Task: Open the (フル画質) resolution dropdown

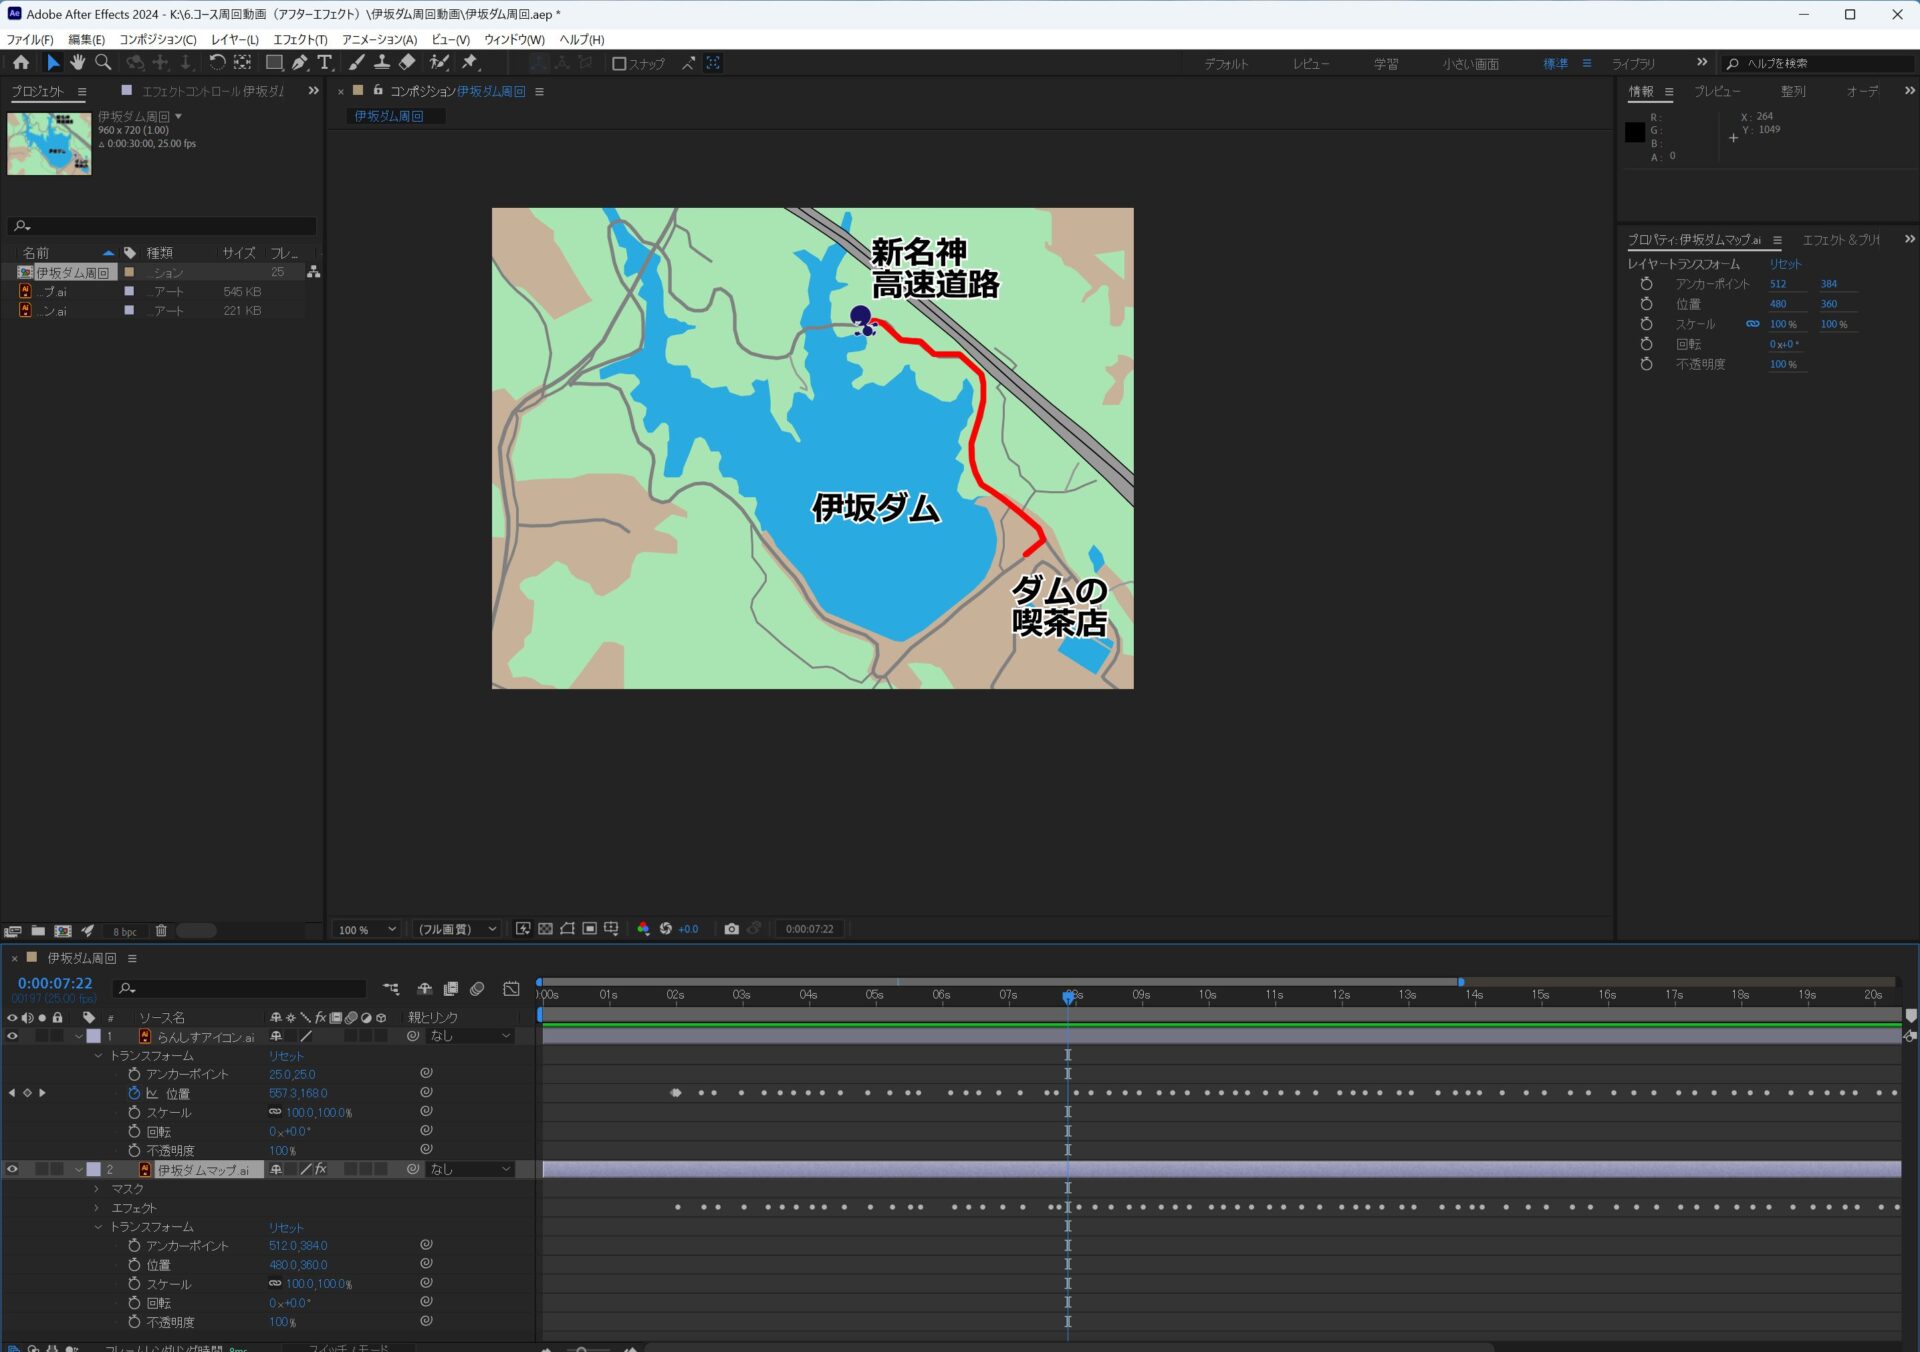Action: click(458, 930)
